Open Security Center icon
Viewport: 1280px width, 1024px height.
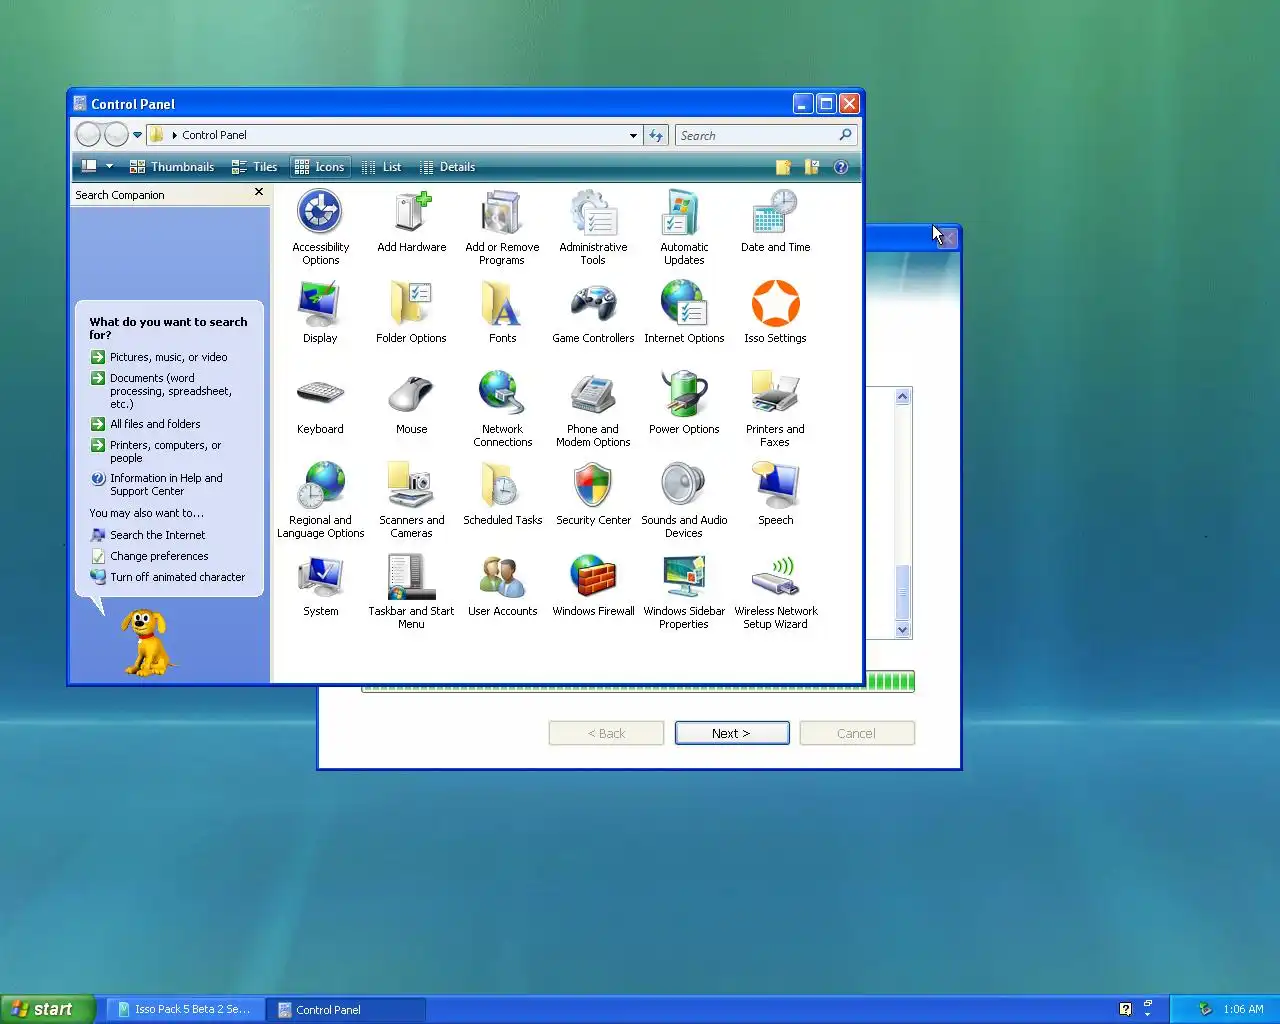pos(593,495)
